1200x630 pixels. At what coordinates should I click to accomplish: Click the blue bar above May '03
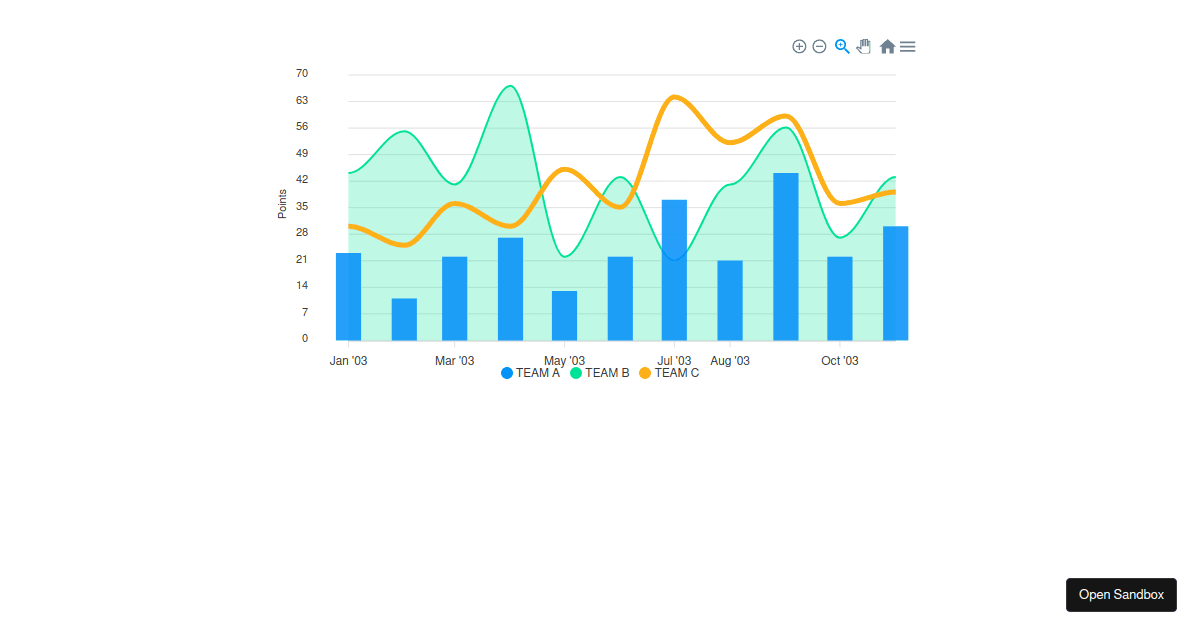(564, 316)
